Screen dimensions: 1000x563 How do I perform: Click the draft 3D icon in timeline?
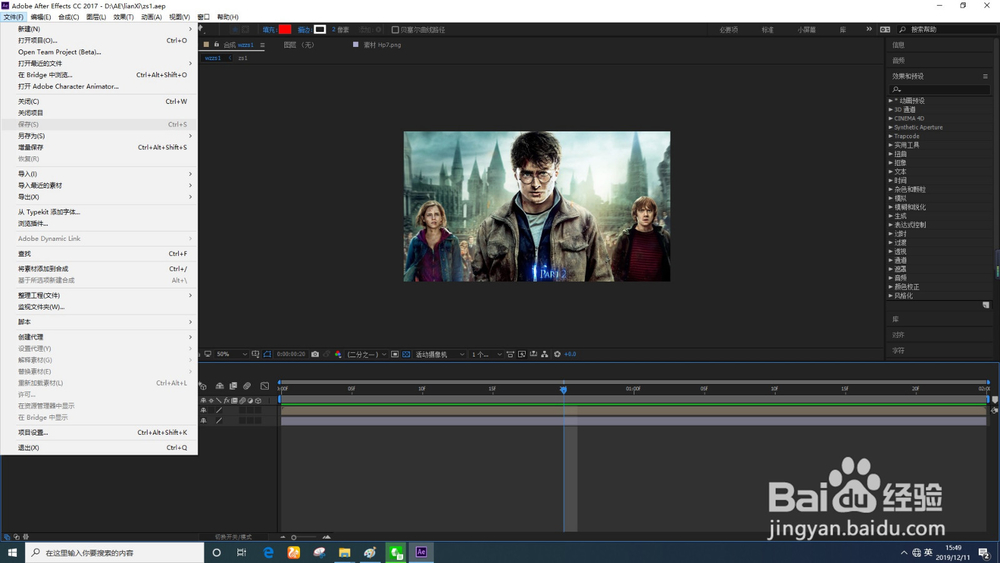pyautogui.click(x=203, y=386)
